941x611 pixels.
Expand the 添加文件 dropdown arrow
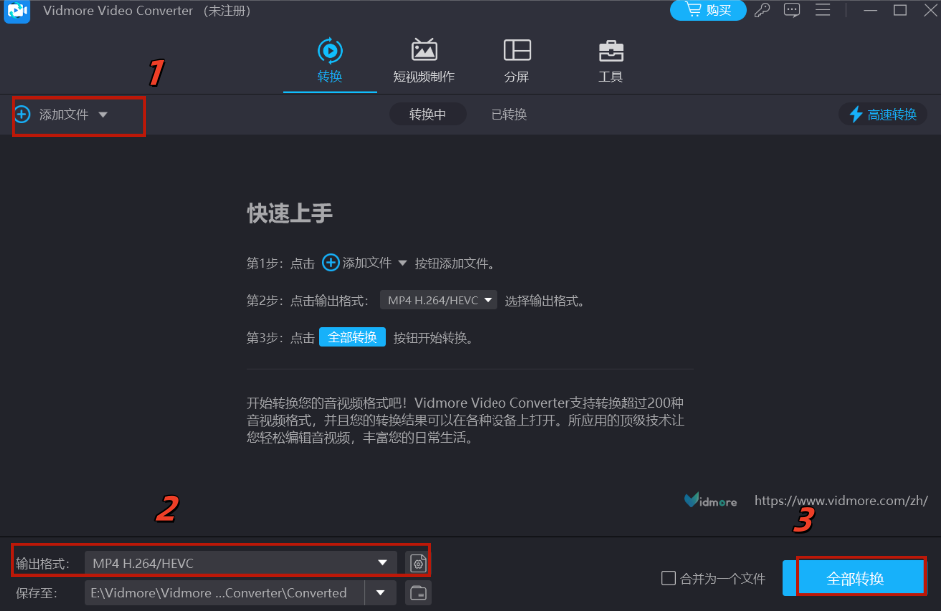pyautogui.click(x=100, y=114)
